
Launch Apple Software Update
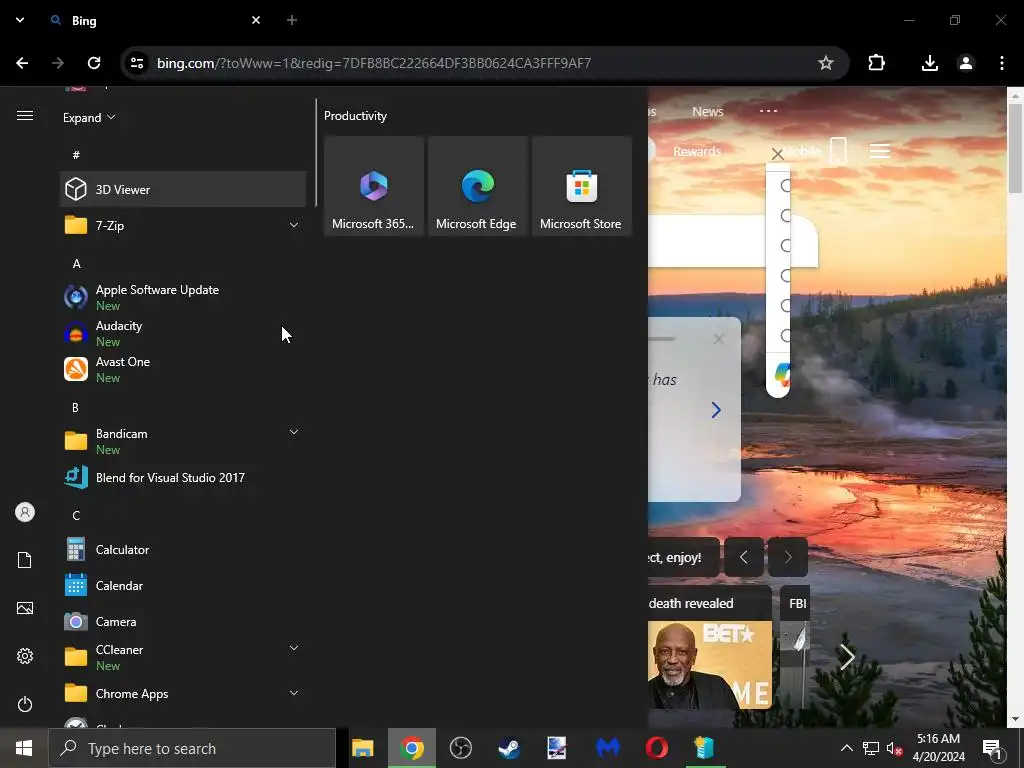coord(183,297)
